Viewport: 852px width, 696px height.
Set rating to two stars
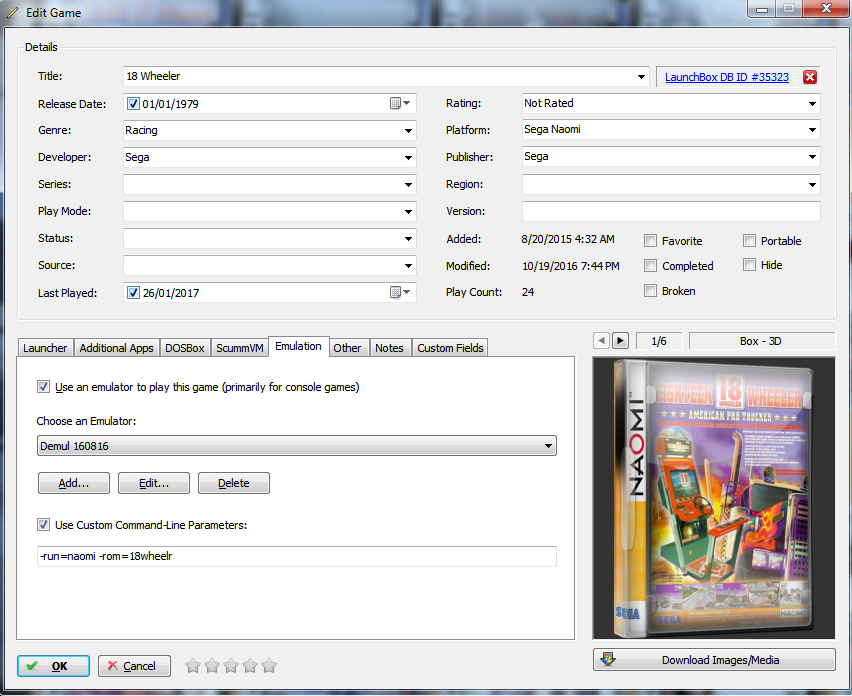(x=212, y=666)
